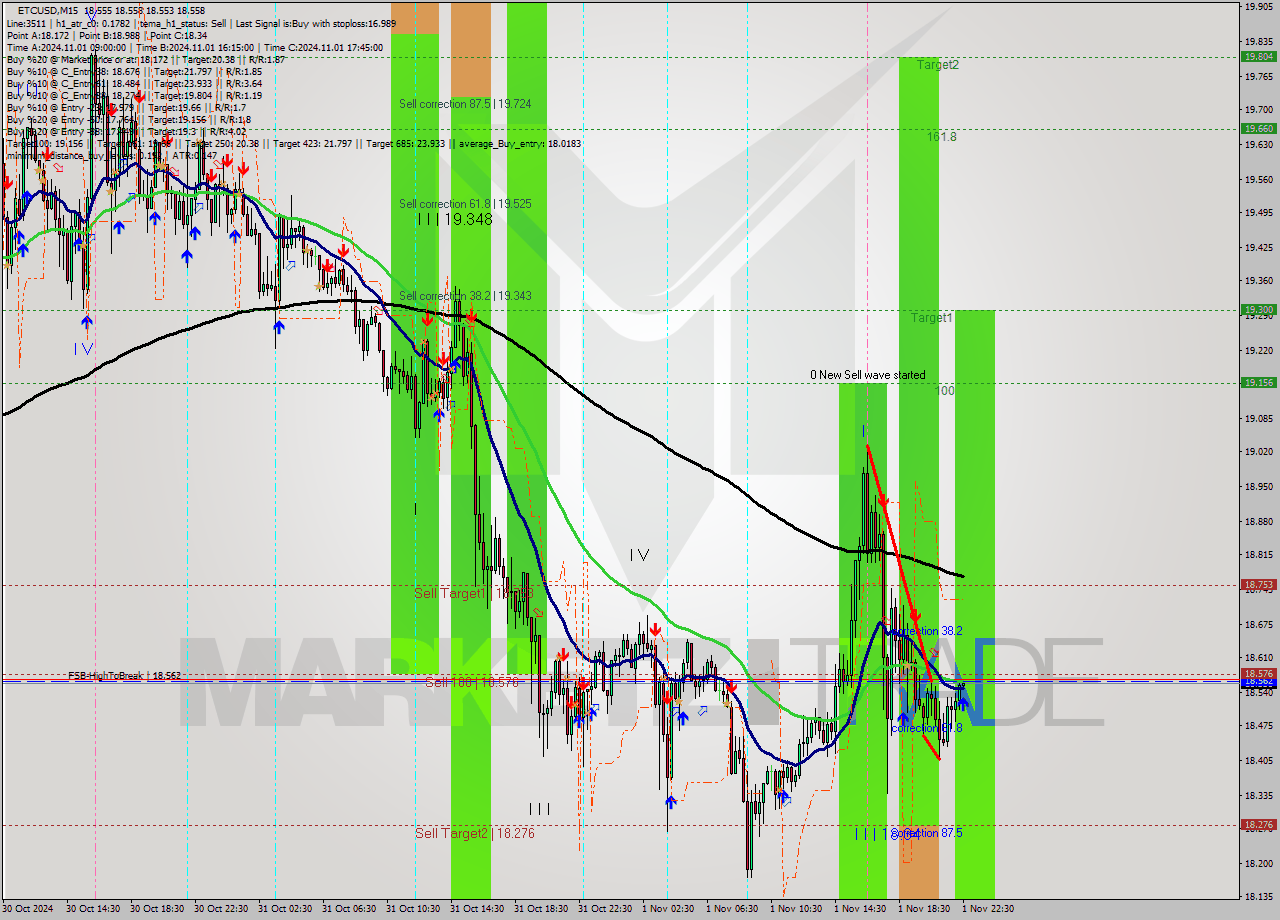Click the 'I I I 19.348' wave label
This screenshot has width=1280, height=920.
coord(455,218)
